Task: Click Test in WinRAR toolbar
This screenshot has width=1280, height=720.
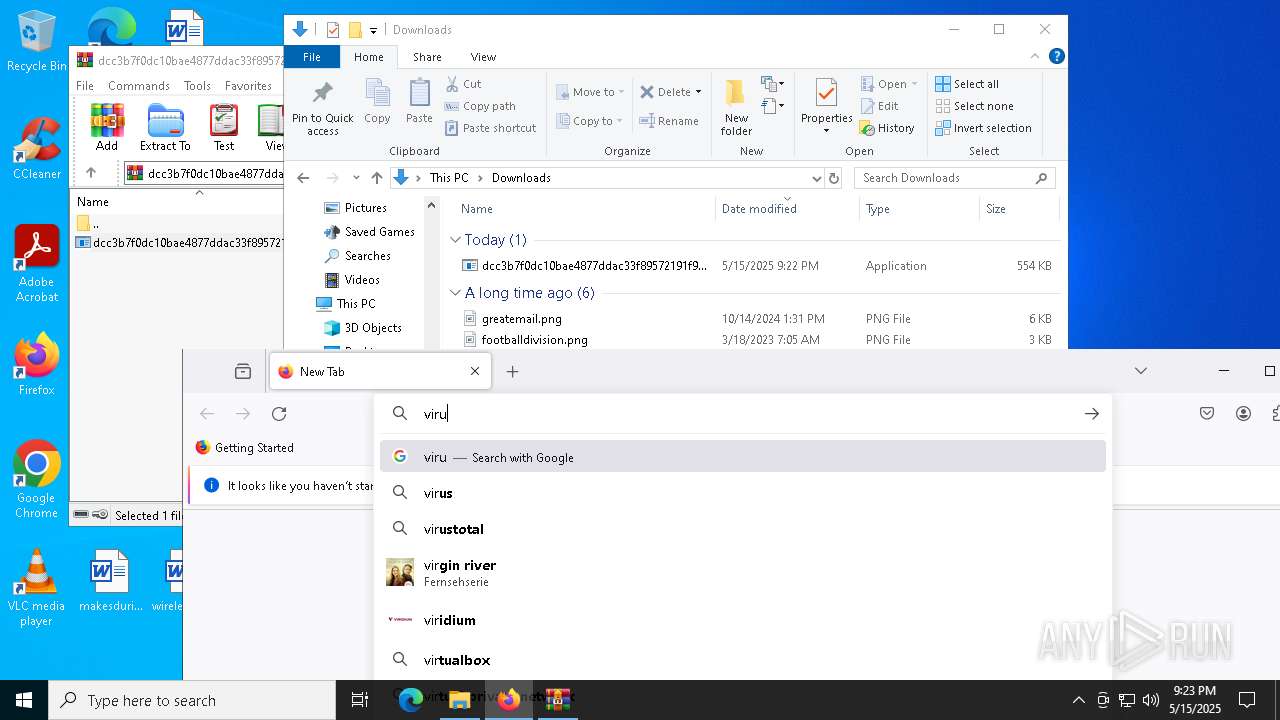Action: pyautogui.click(x=224, y=127)
